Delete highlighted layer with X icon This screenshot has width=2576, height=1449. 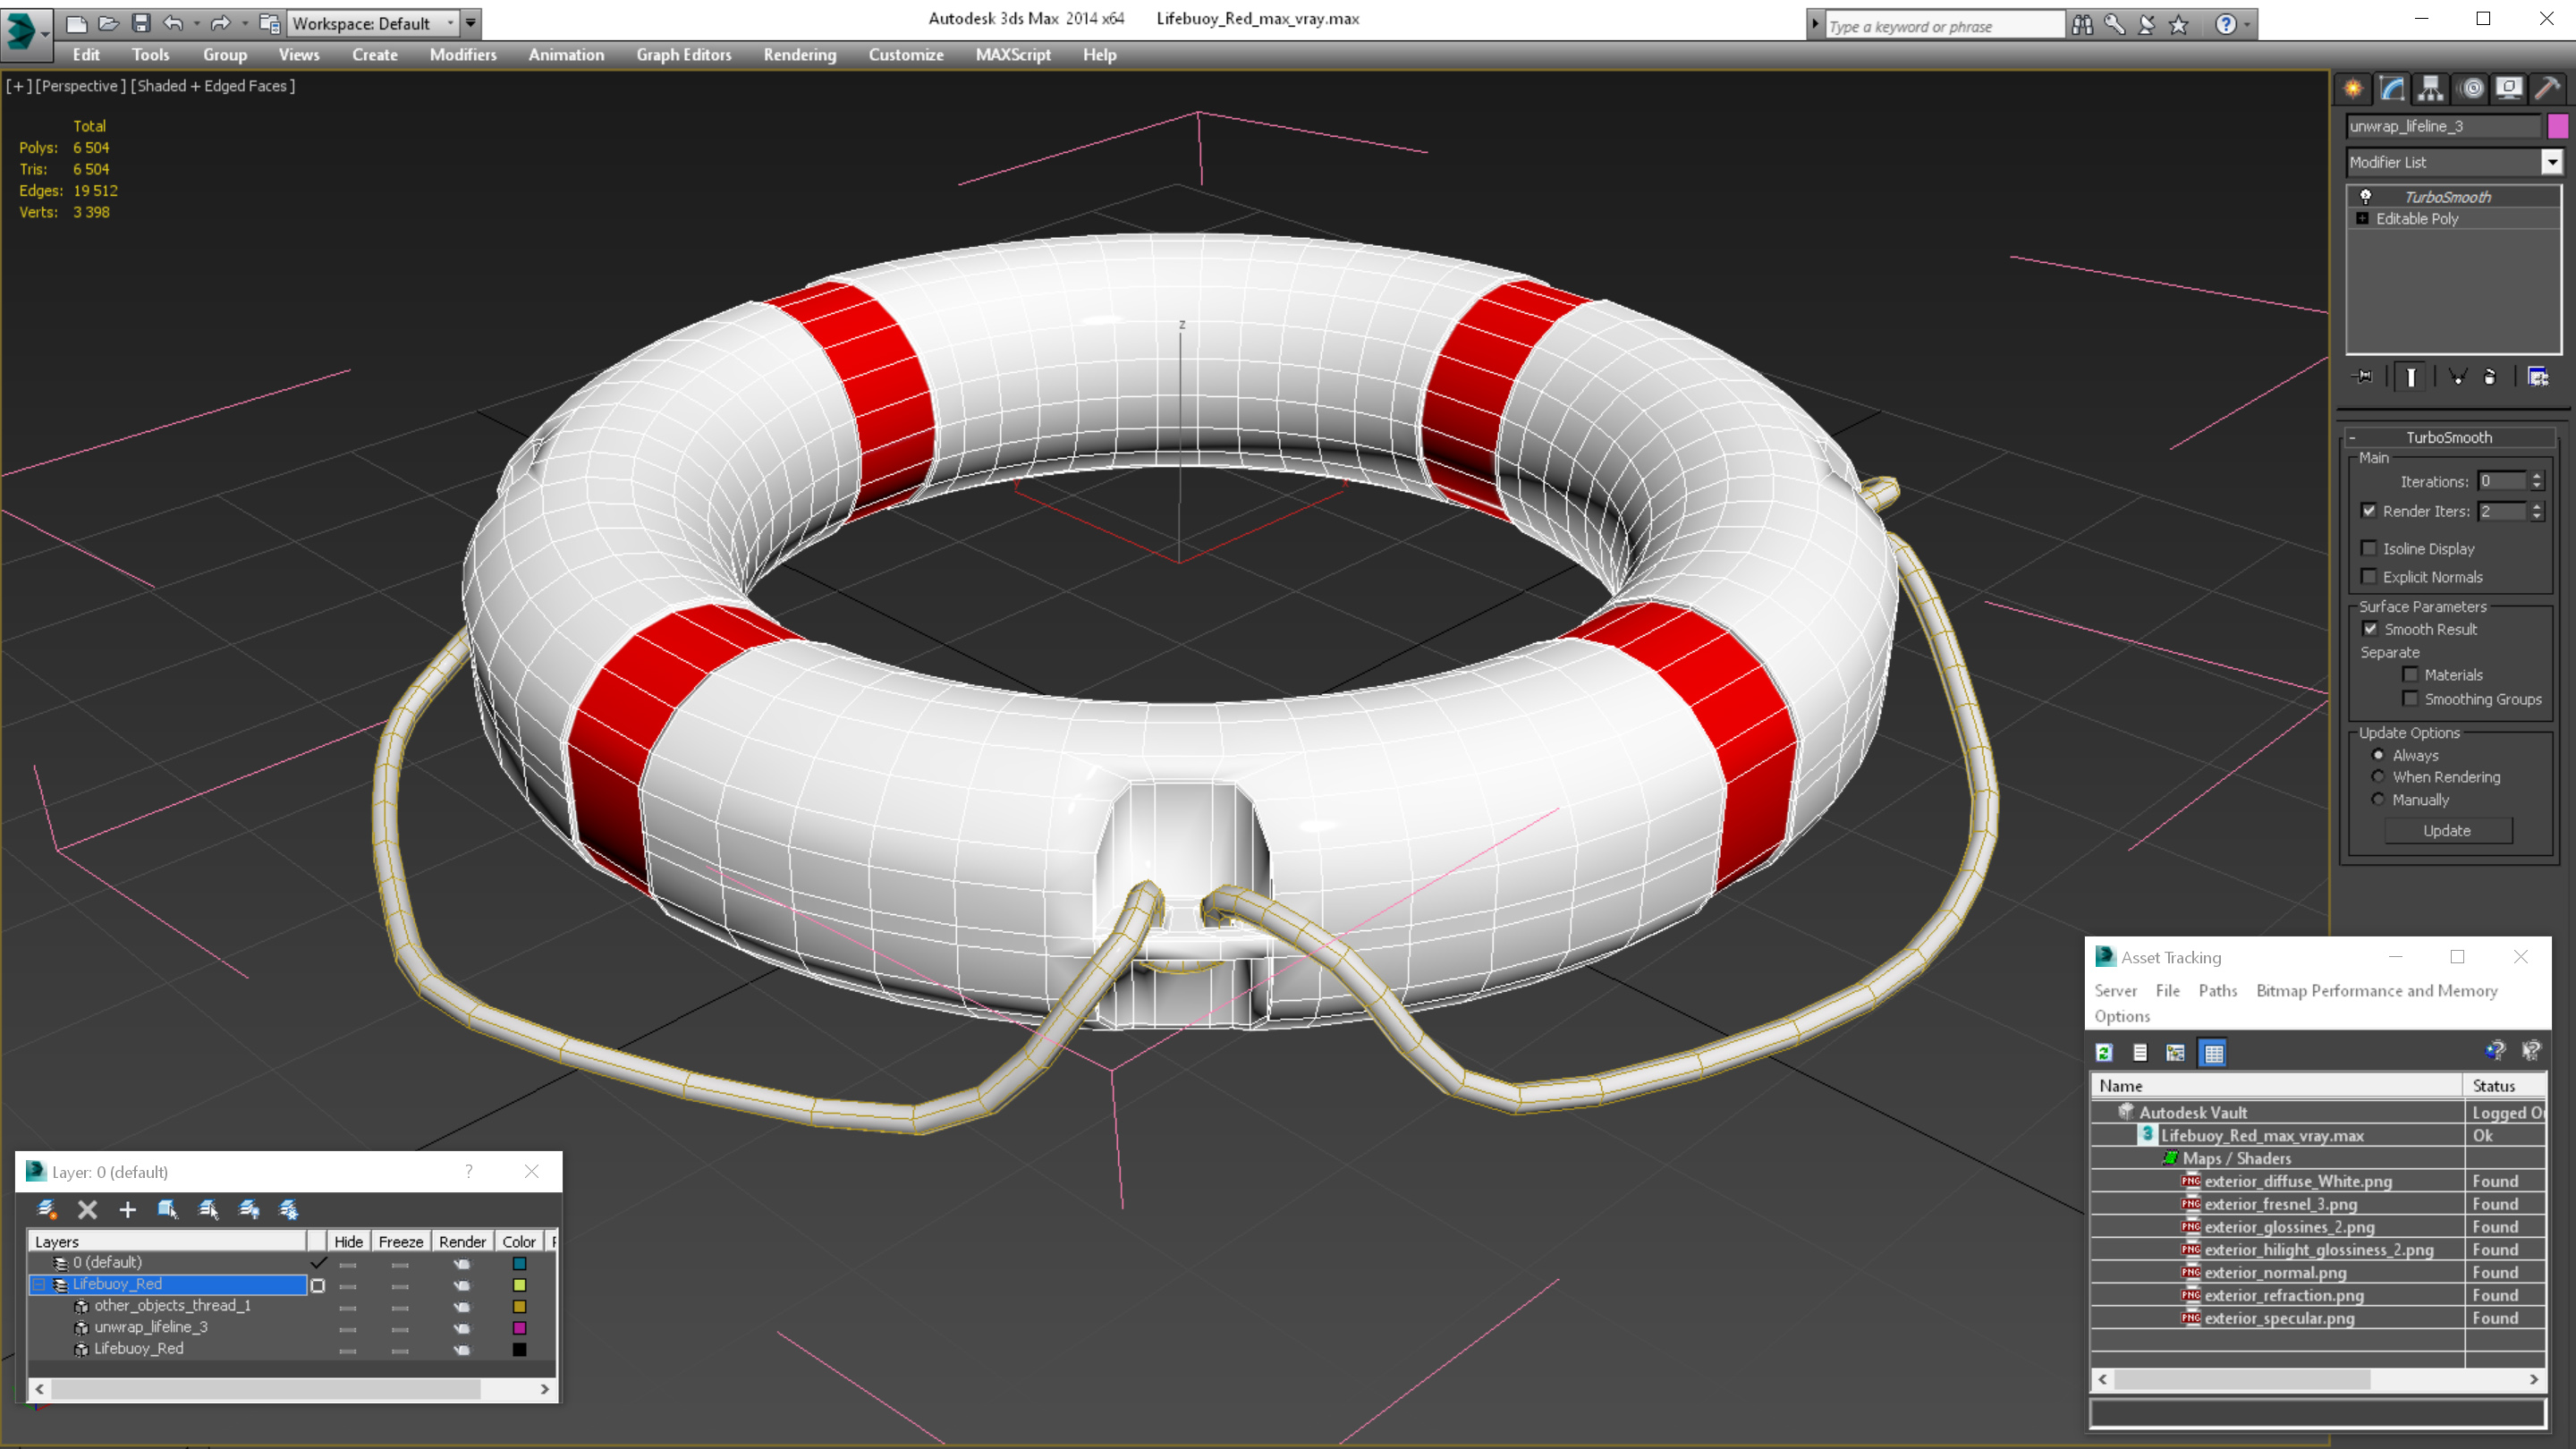click(x=88, y=1210)
